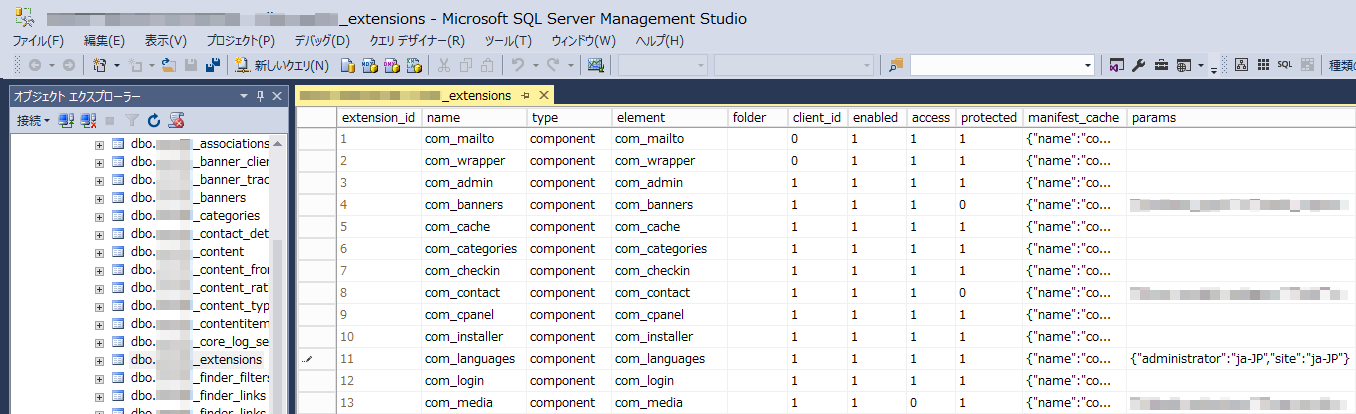
Task: Open the window layout icon dropdown arrow
Action: pos(1201,65)
